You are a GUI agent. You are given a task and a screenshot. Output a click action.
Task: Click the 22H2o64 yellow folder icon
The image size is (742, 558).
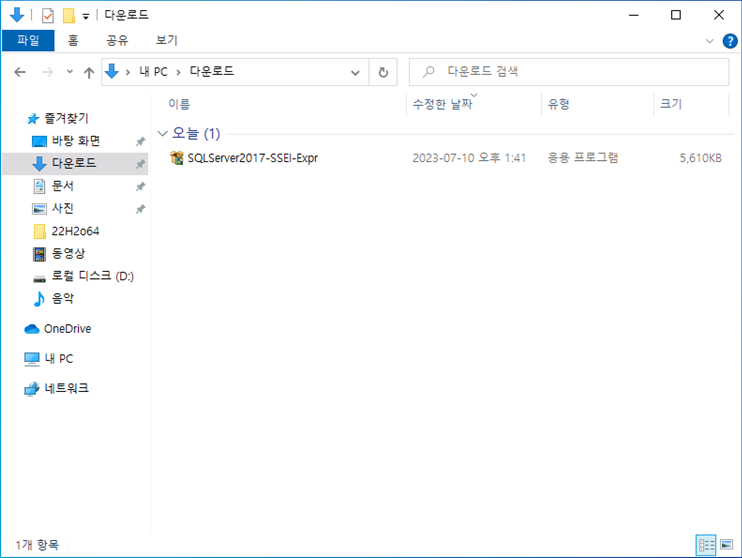(40, 231)
